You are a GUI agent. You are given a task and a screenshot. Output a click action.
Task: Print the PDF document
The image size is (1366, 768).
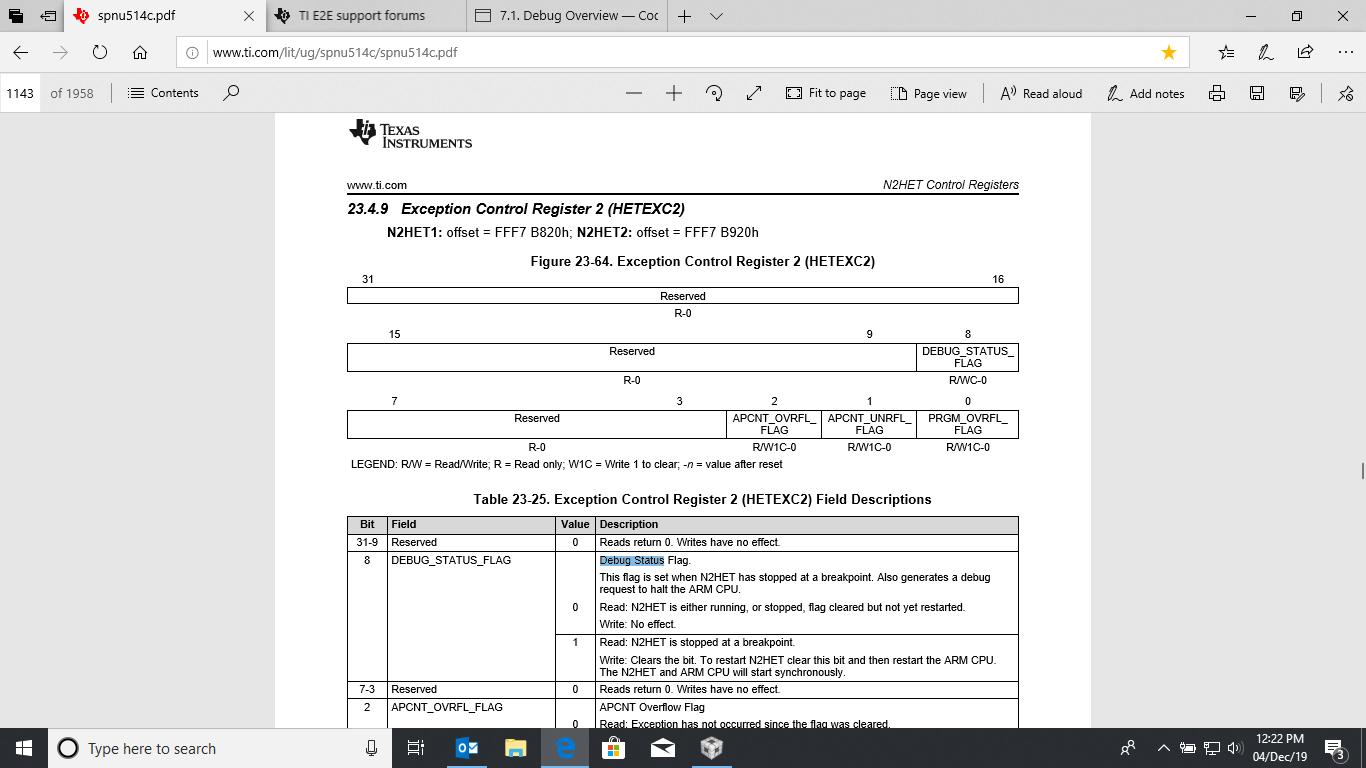coord(1217,93)
